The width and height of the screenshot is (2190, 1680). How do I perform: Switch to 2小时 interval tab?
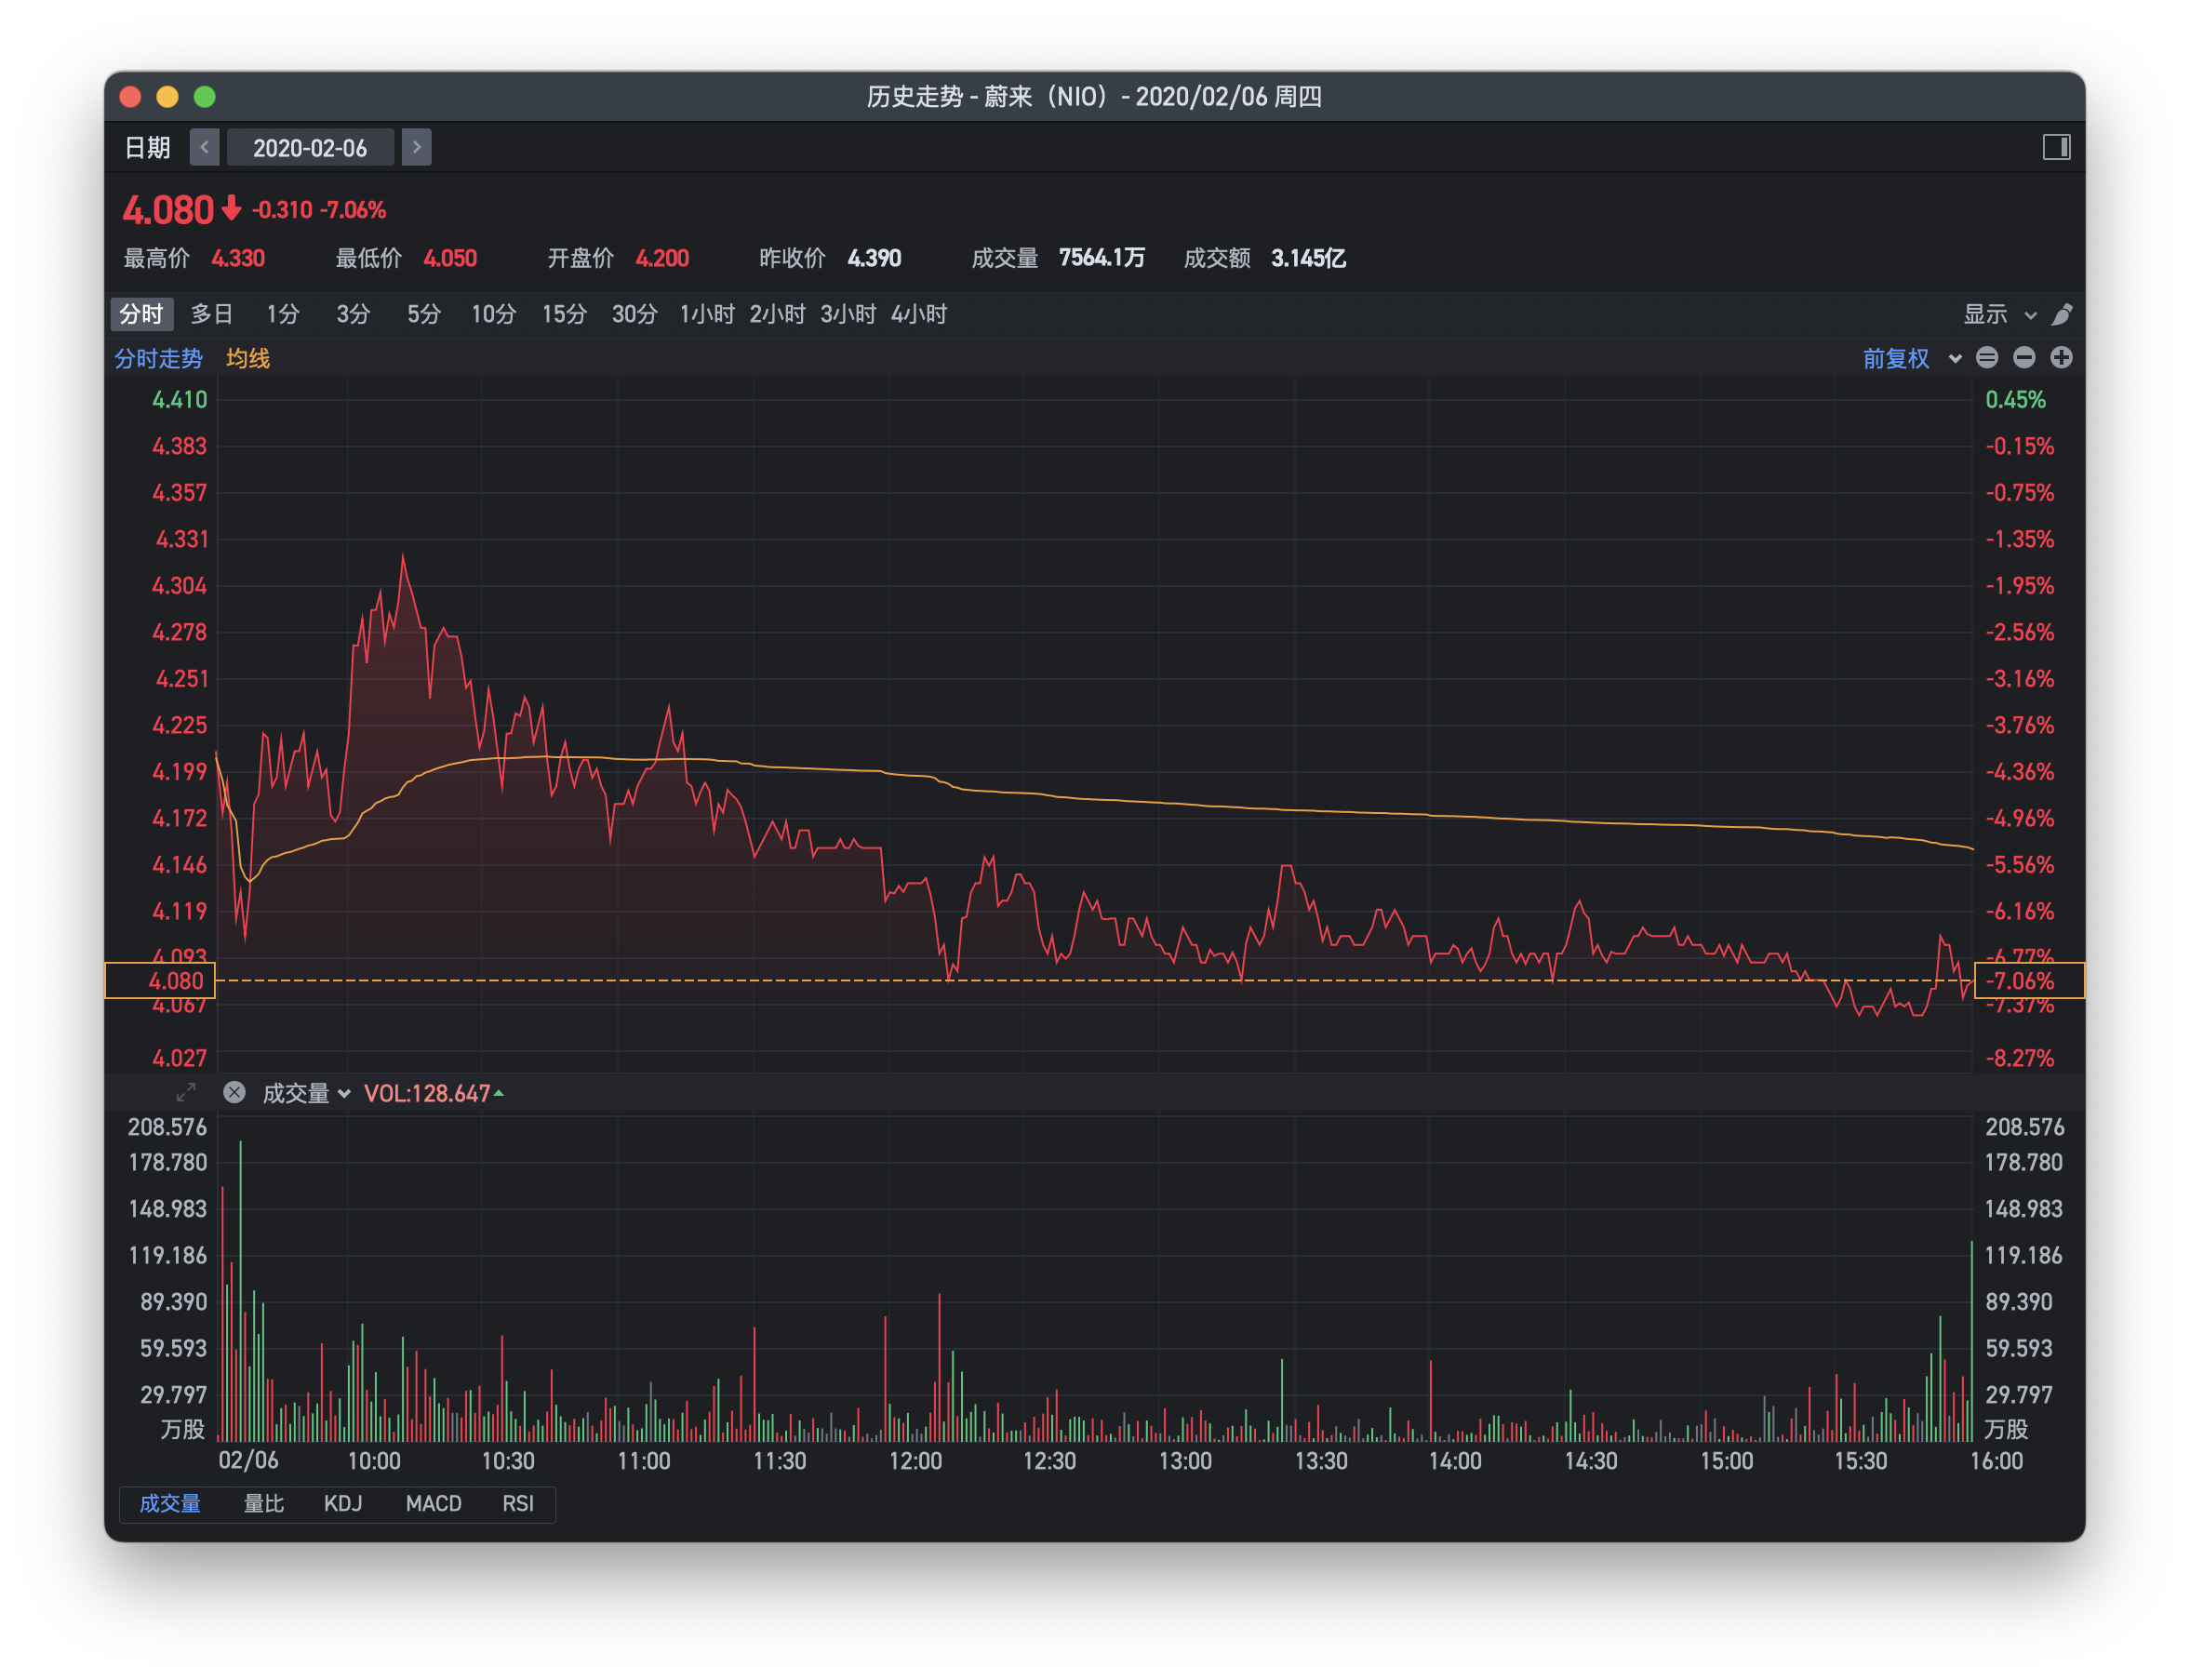(x=777, y=314)
